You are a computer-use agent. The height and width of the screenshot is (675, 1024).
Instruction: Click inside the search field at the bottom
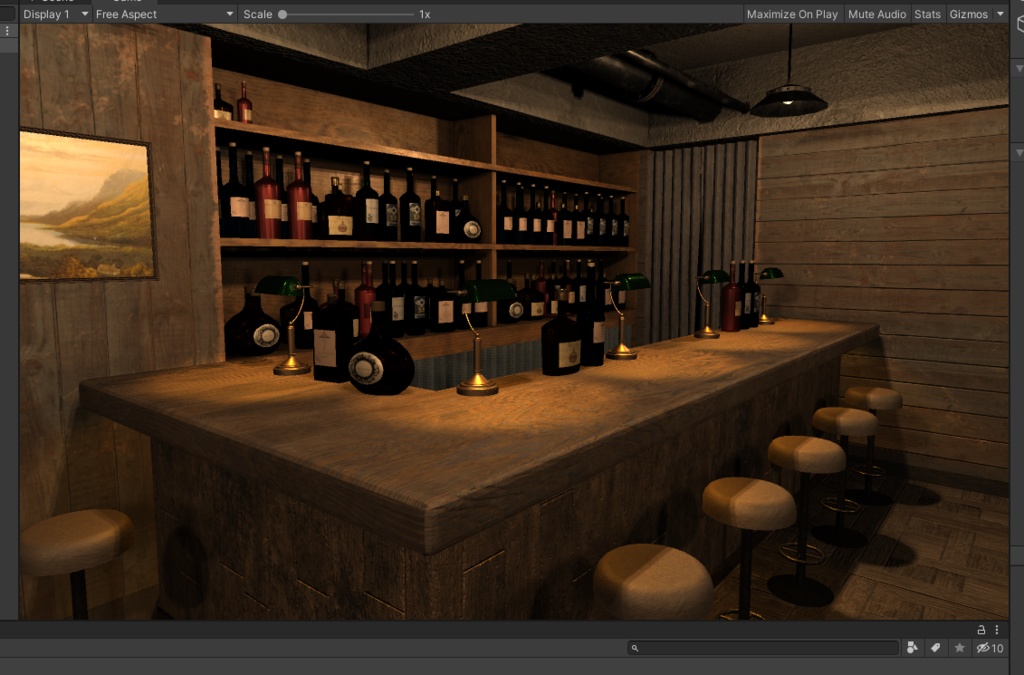[763, 648]
